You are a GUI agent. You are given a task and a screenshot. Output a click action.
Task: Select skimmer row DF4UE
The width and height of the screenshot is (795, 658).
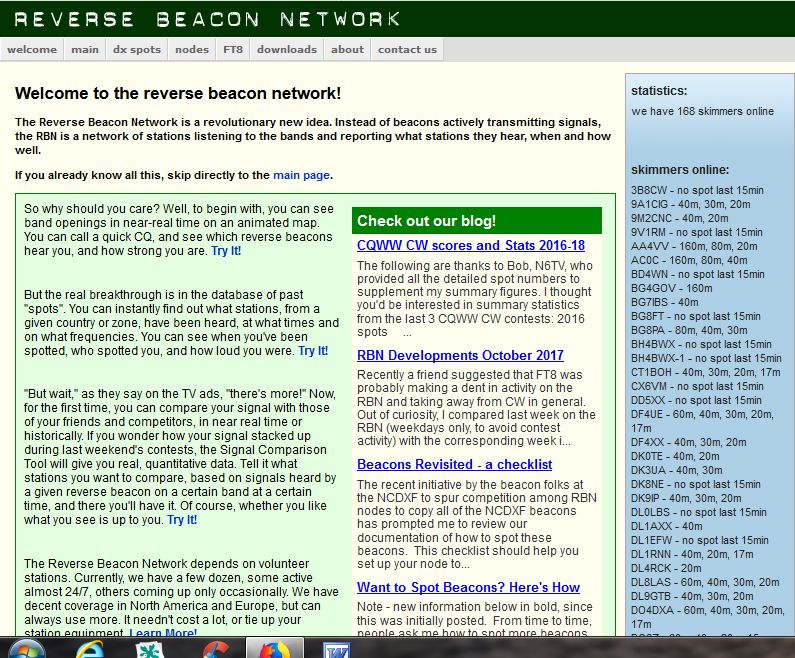point(702,421)
